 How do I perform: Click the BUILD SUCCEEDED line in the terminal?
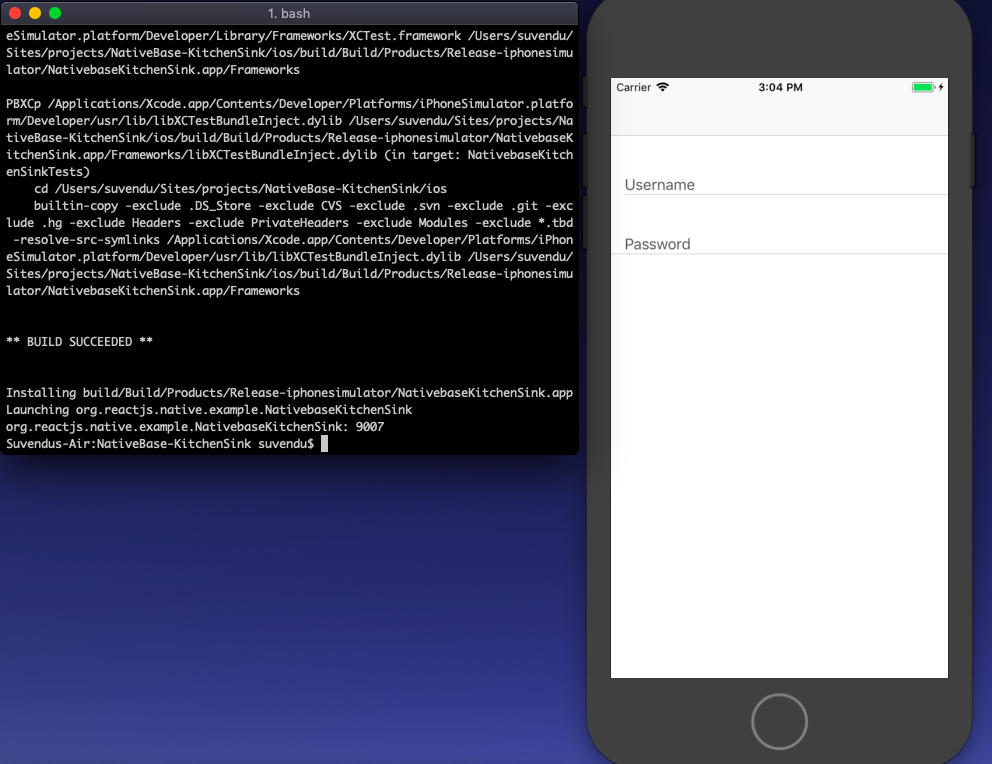pos(78,341)
